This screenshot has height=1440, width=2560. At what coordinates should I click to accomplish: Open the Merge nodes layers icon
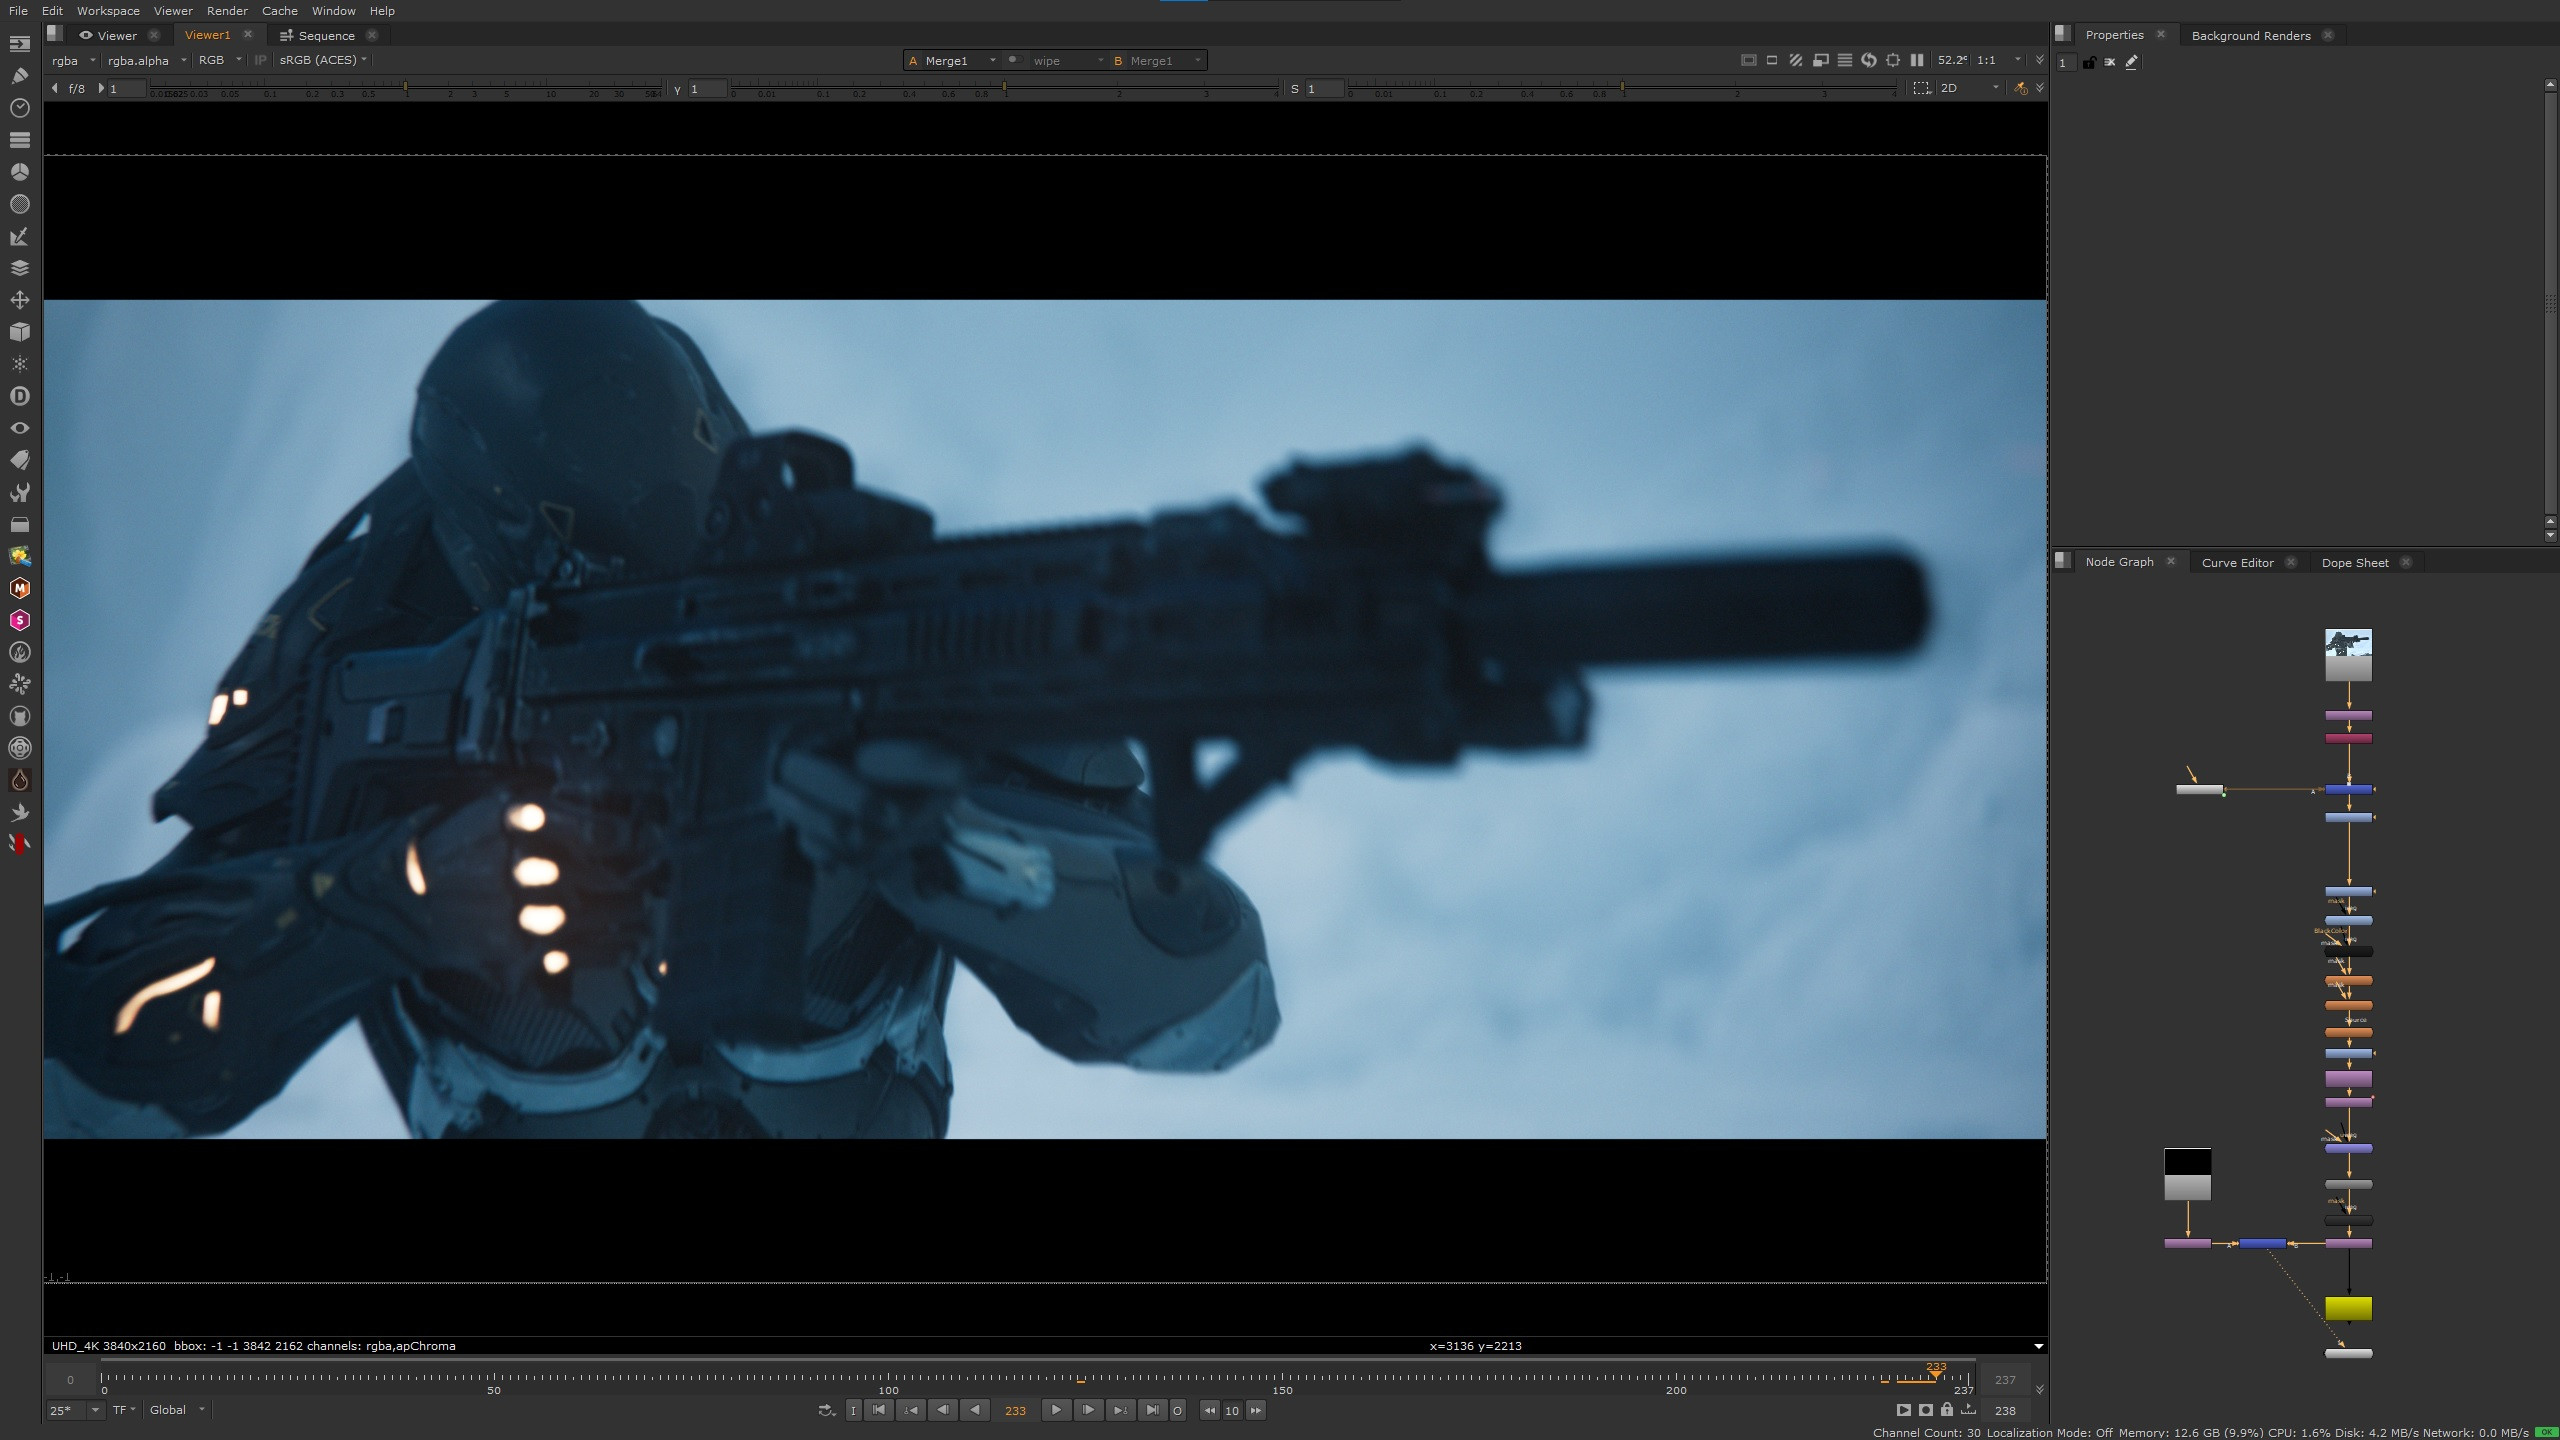point(19,268)
